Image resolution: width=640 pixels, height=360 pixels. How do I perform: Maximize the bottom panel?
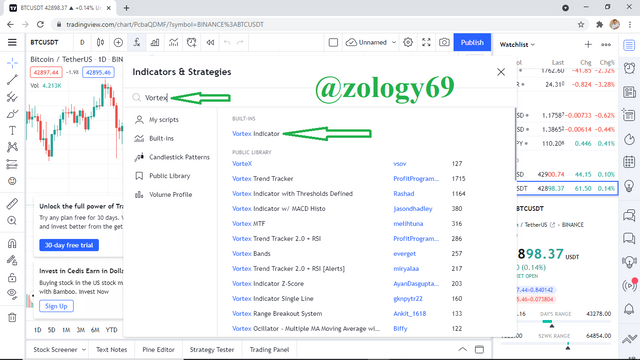(480, 349)
